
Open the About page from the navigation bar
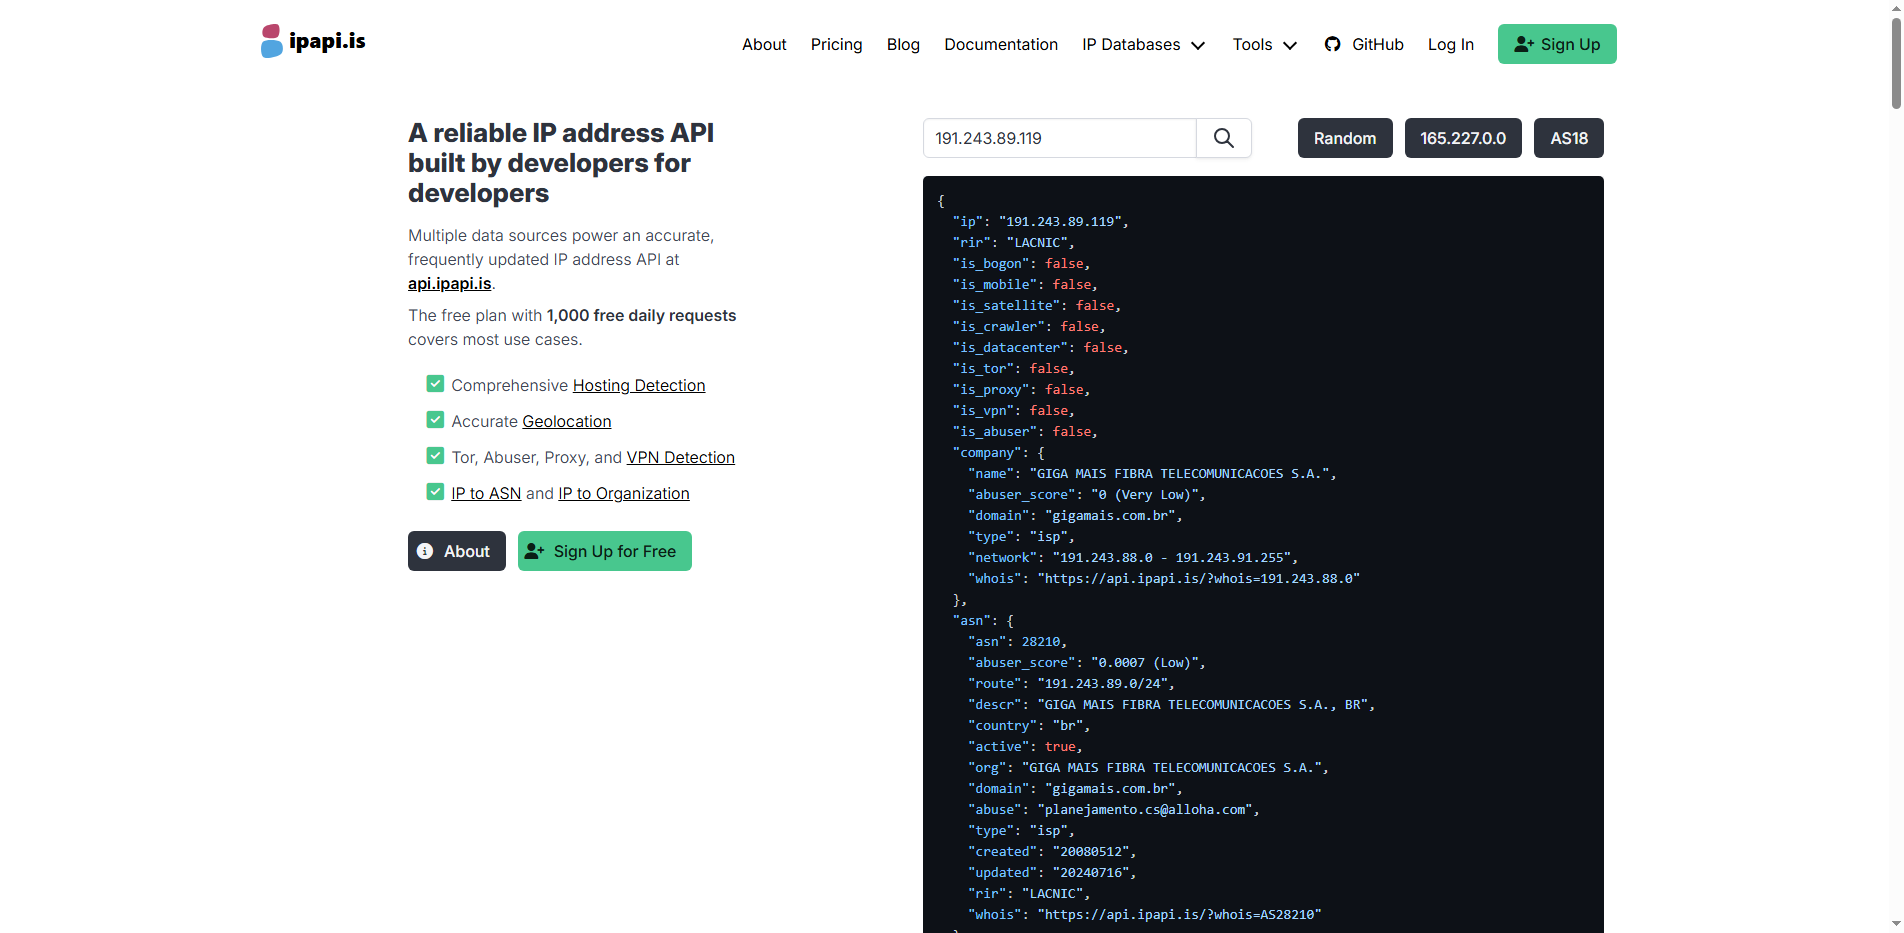(764, 44)
